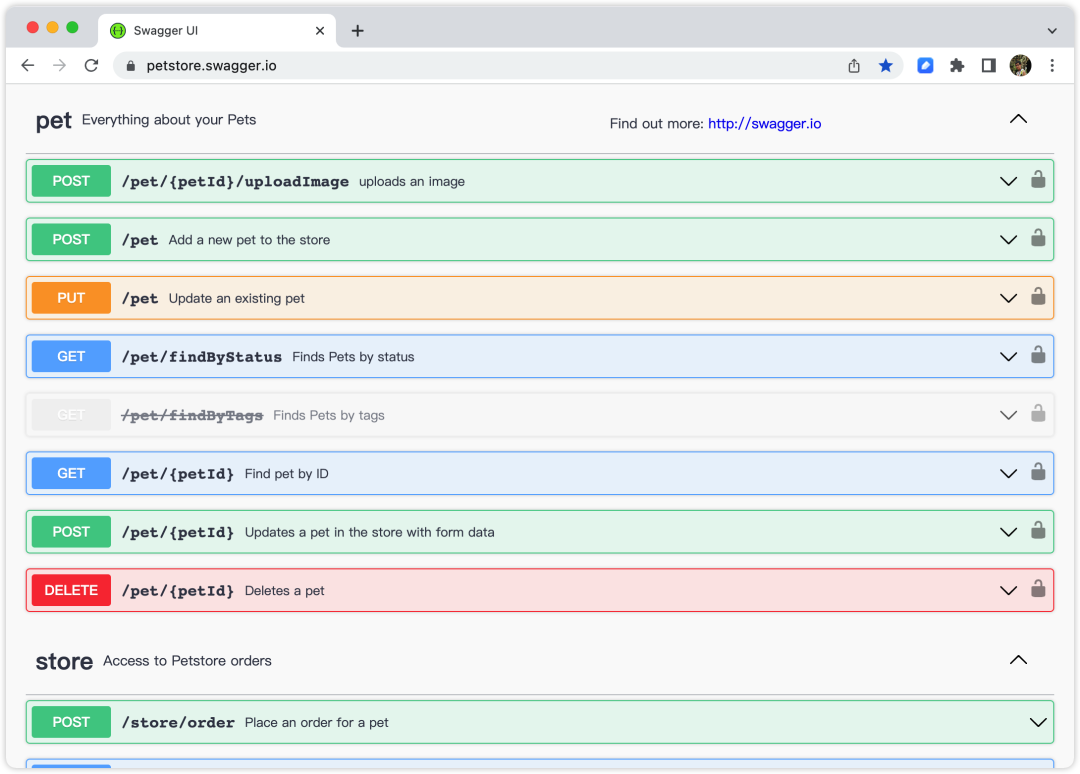Go back with the browser back arrow
This screenshot has width=1080, height=774.
tap(28, 65)
